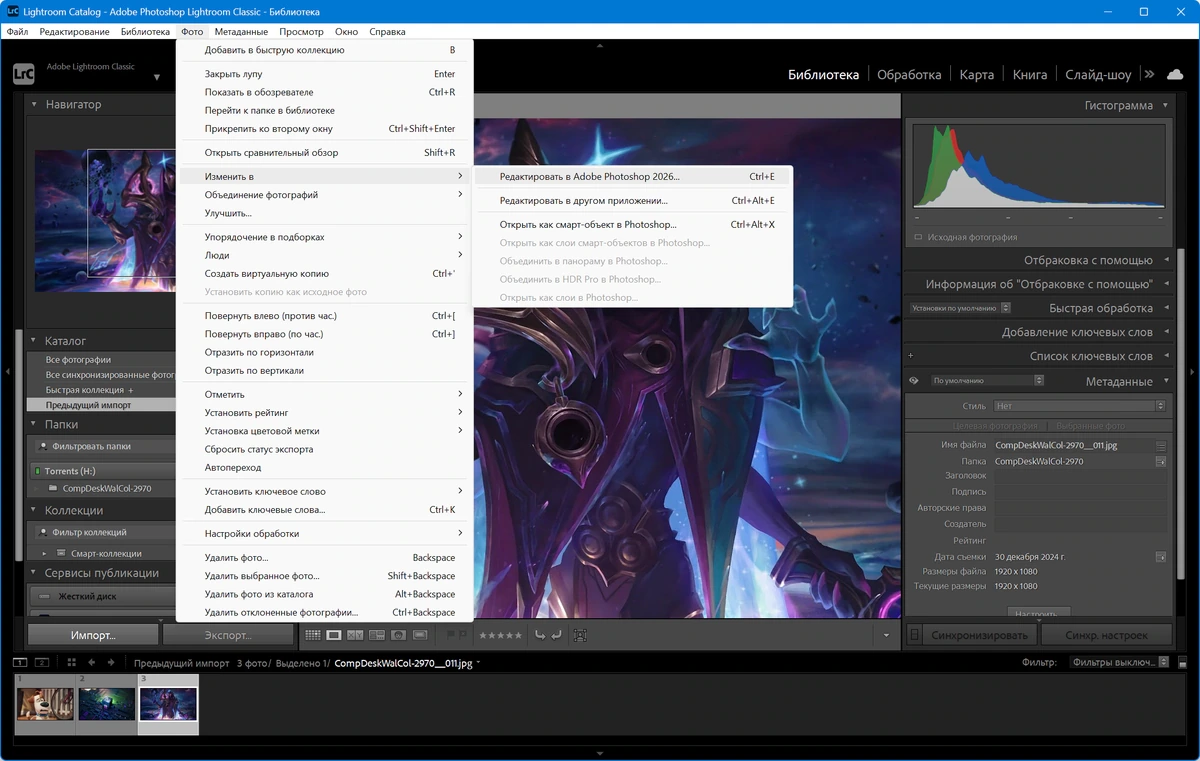The image size is (1200, 761).
Task: Toggle the frame overlay icon at toolbar's right end
Action: [580, 635]
